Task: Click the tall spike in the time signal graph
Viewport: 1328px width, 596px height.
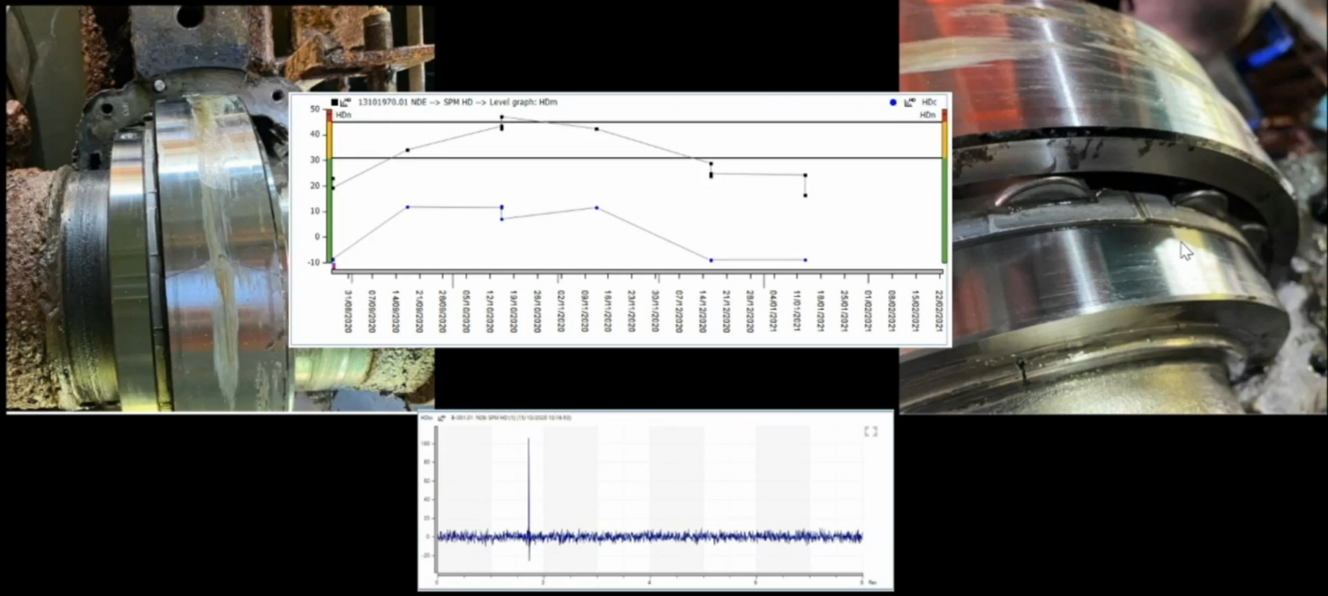Action: pos(528,480)
